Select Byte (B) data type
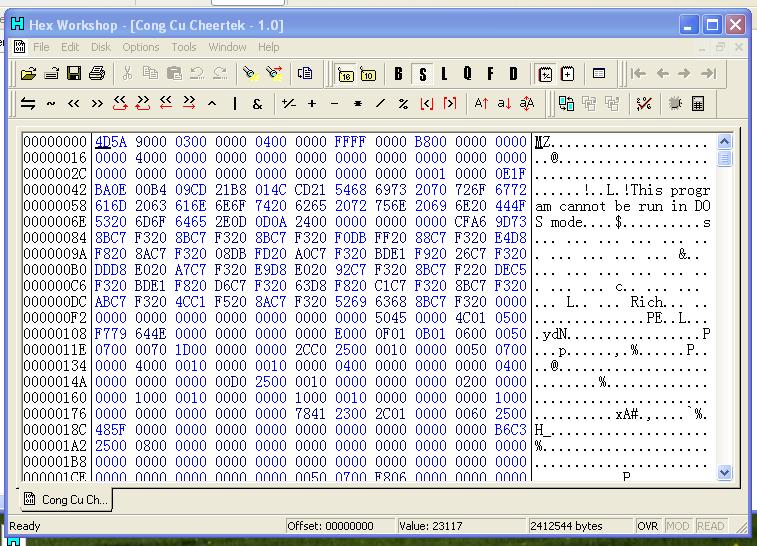Viewport: 757px width, 546px height. pyautogui.click(x=398, y=74)
